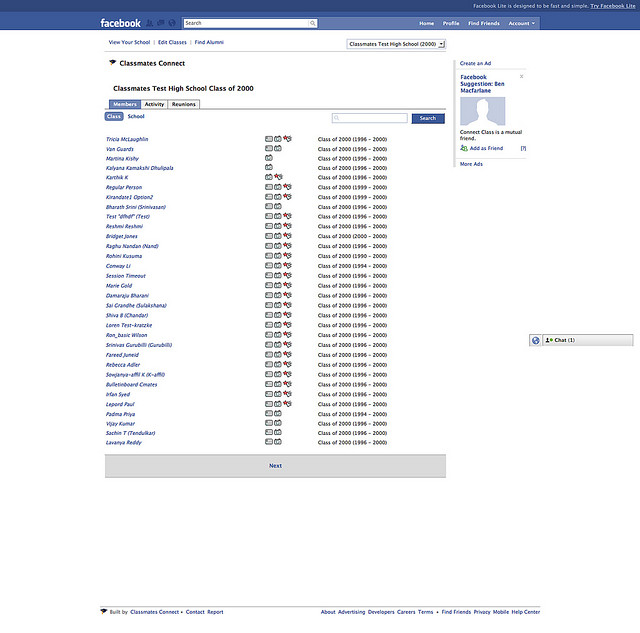
Task: Dismiss the Facebook Suggestion ad with its X
Action: [x=521, y=76]
